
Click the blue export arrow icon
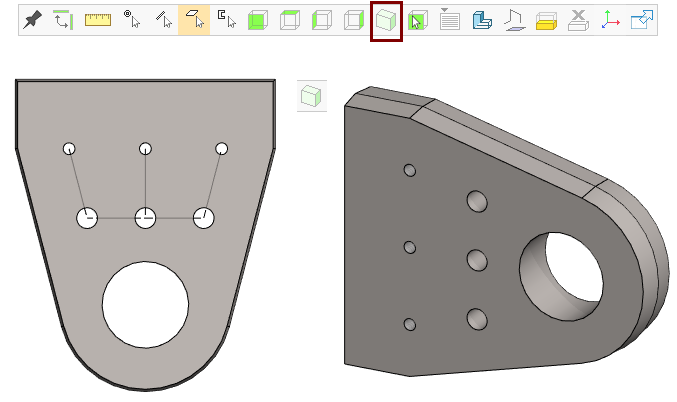click(x=642, y=20)
